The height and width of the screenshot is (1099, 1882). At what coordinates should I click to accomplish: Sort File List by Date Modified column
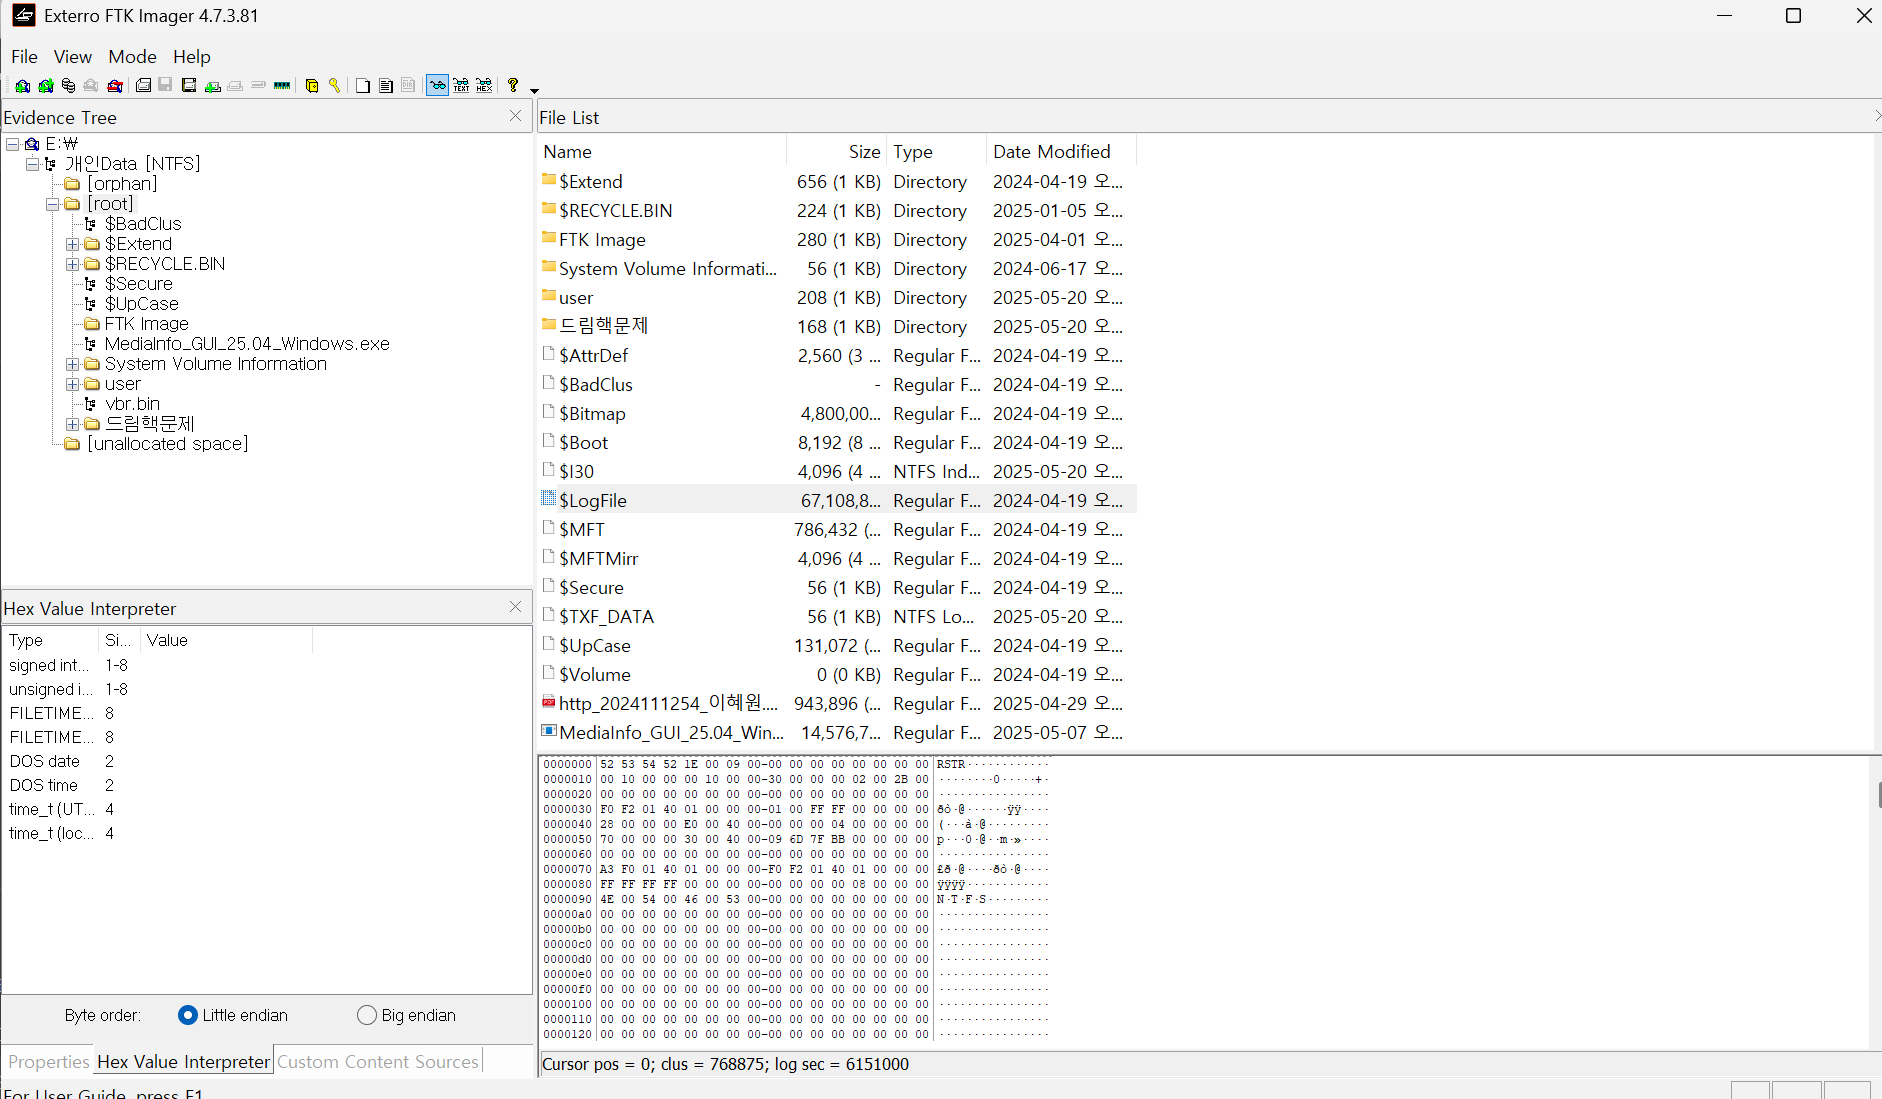click(x=1061, y=152)
